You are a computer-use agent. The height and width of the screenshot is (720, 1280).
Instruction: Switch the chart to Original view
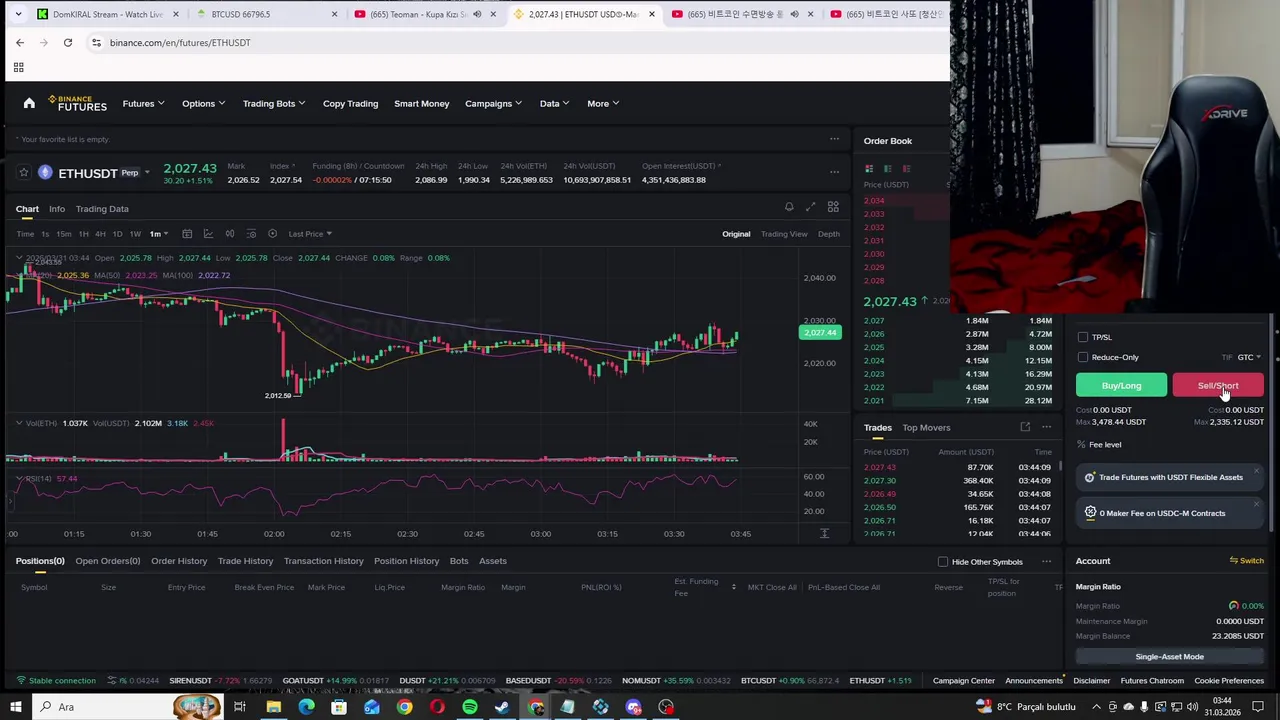[736, 234]
